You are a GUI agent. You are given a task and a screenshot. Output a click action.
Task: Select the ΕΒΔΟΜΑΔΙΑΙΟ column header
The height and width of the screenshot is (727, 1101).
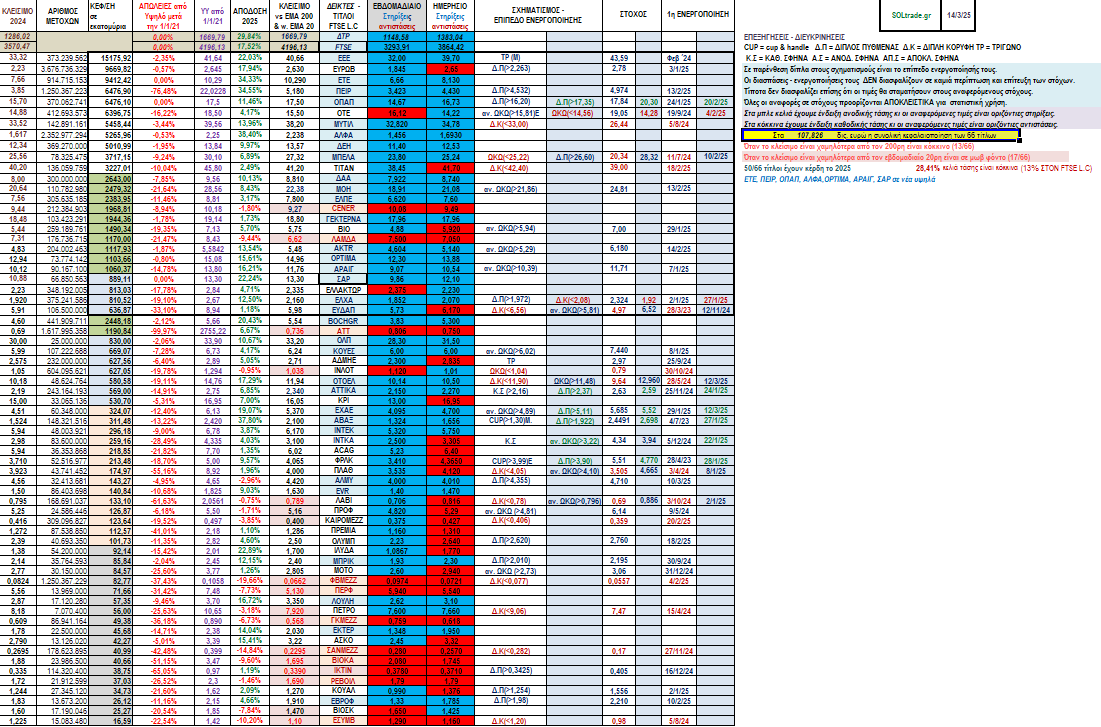click(x=397, y=16)
